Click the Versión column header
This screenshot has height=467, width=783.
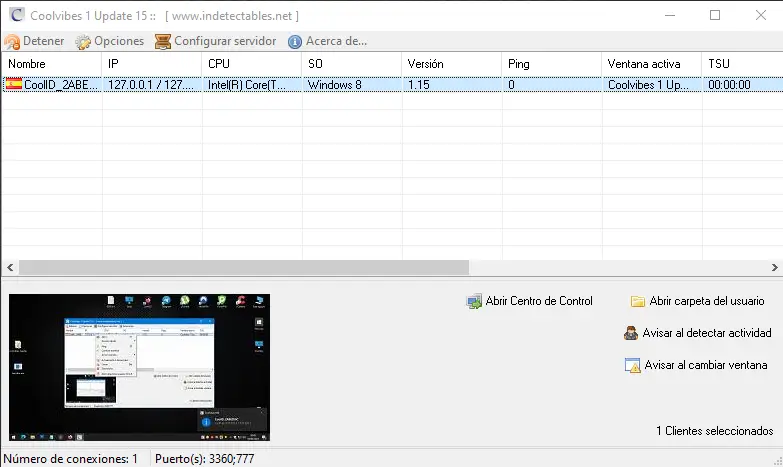[450, 64]
